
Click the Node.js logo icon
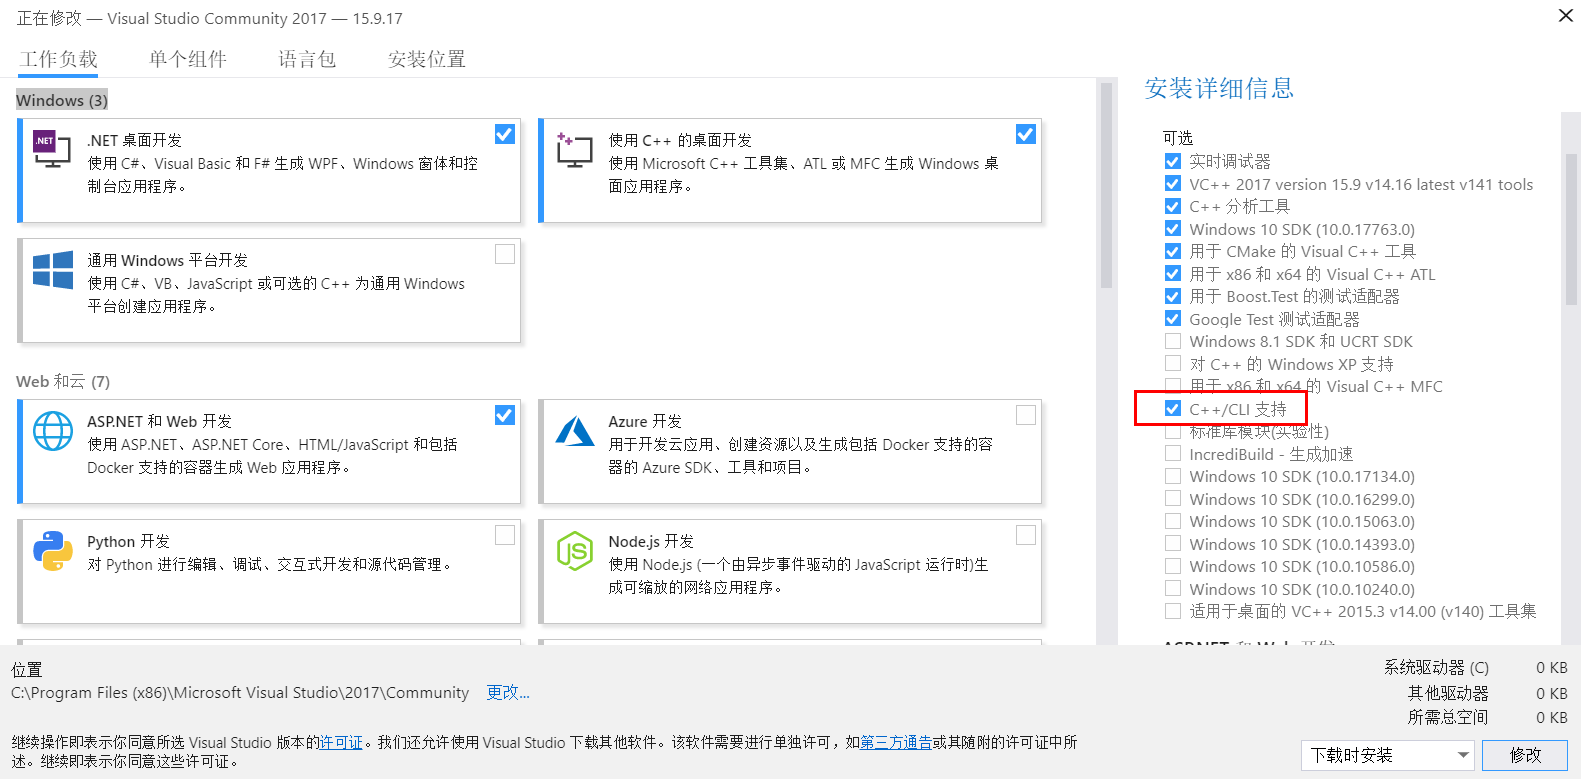(x=575, y=551)
